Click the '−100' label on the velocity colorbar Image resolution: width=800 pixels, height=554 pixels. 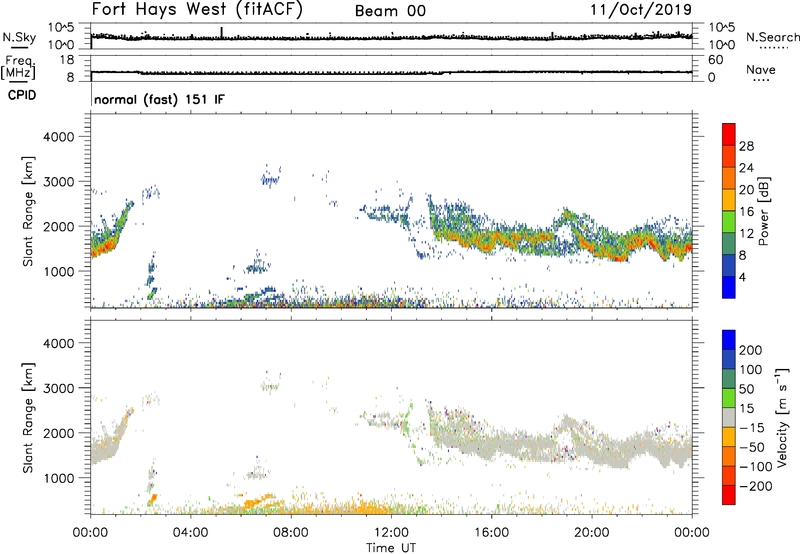[x=756, y=467]
